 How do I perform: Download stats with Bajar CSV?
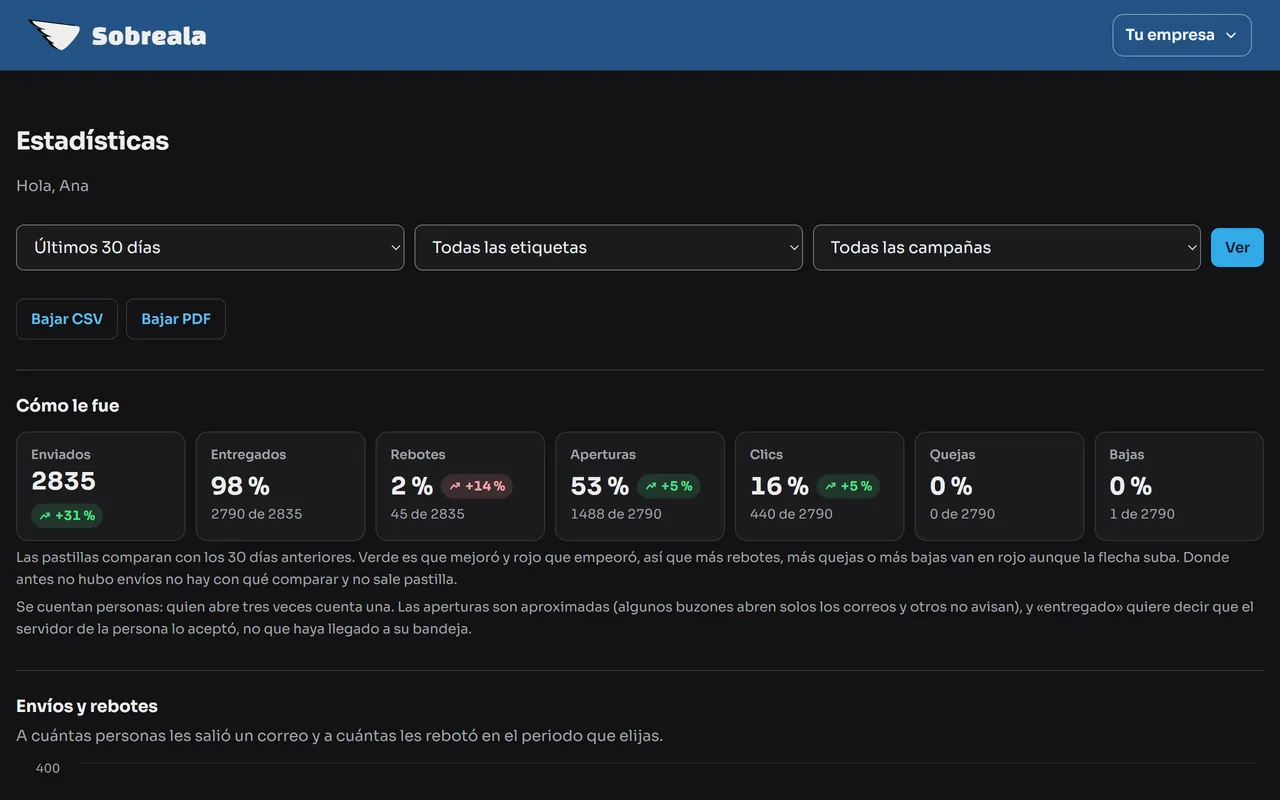[x=67, y=319]
